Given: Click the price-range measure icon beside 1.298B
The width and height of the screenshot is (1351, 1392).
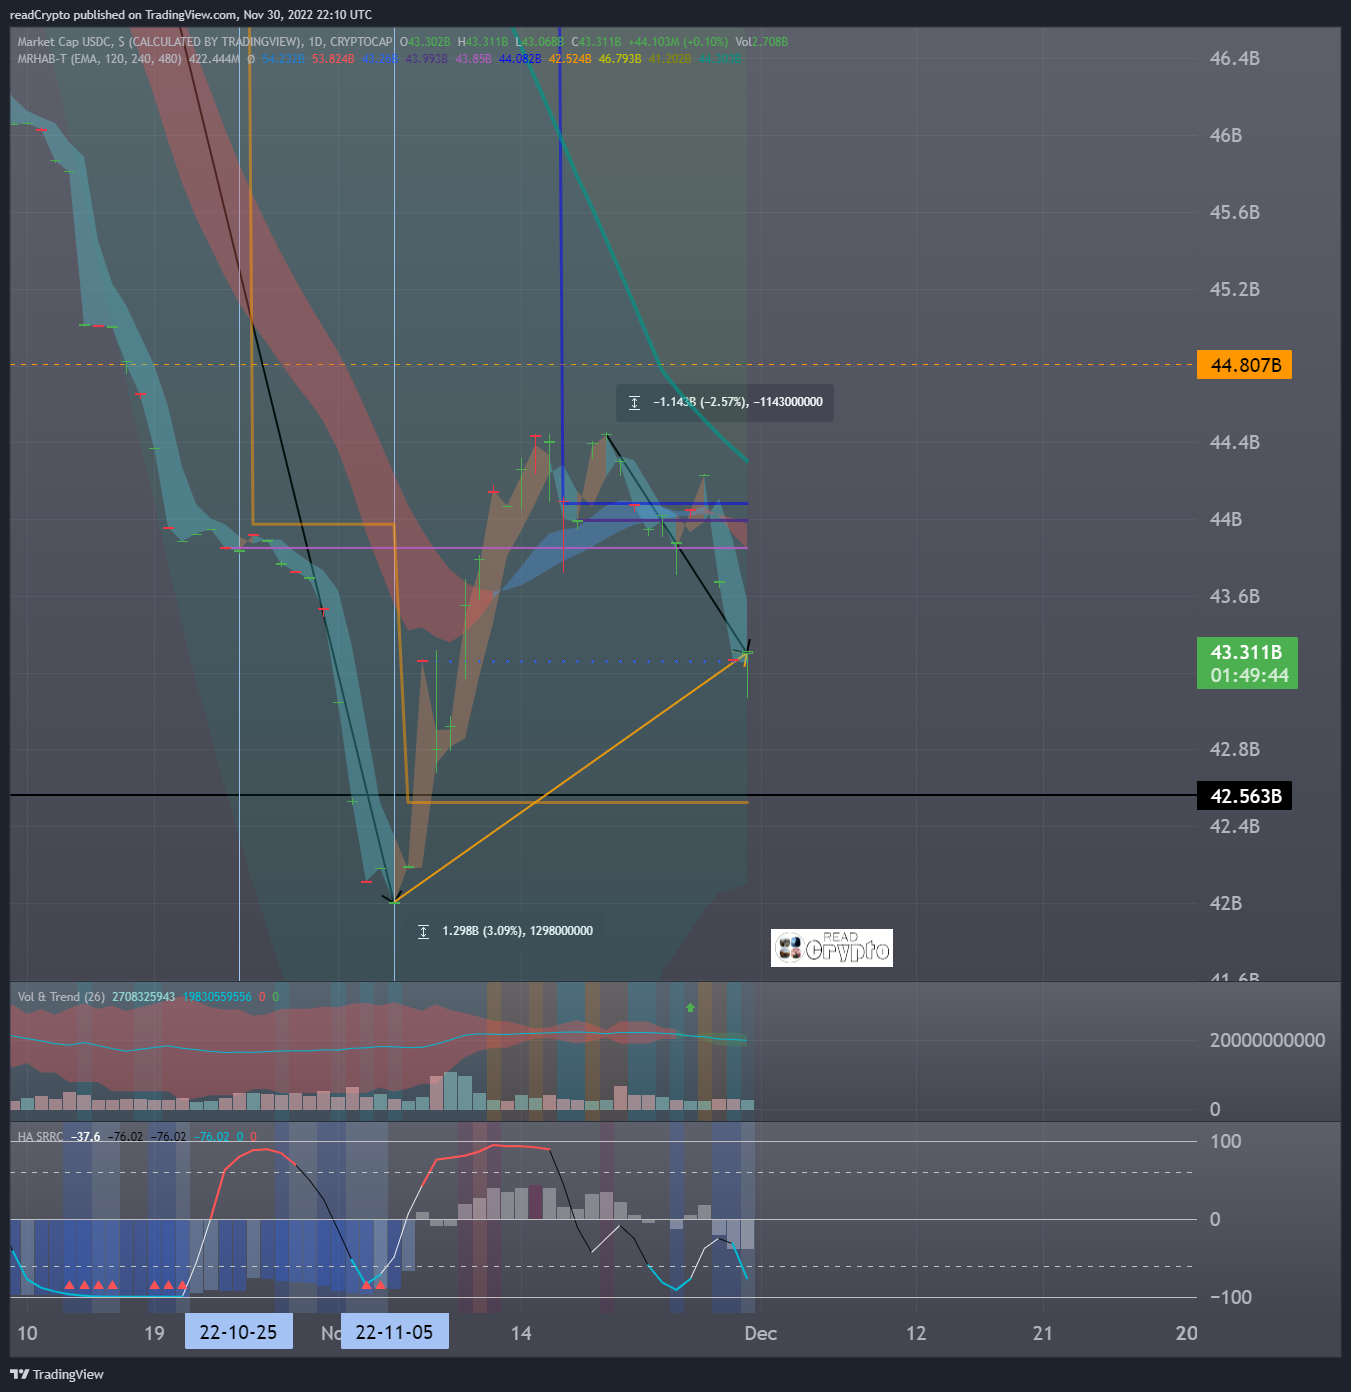Looking at the screenshot, I should (x=423, y=931).
